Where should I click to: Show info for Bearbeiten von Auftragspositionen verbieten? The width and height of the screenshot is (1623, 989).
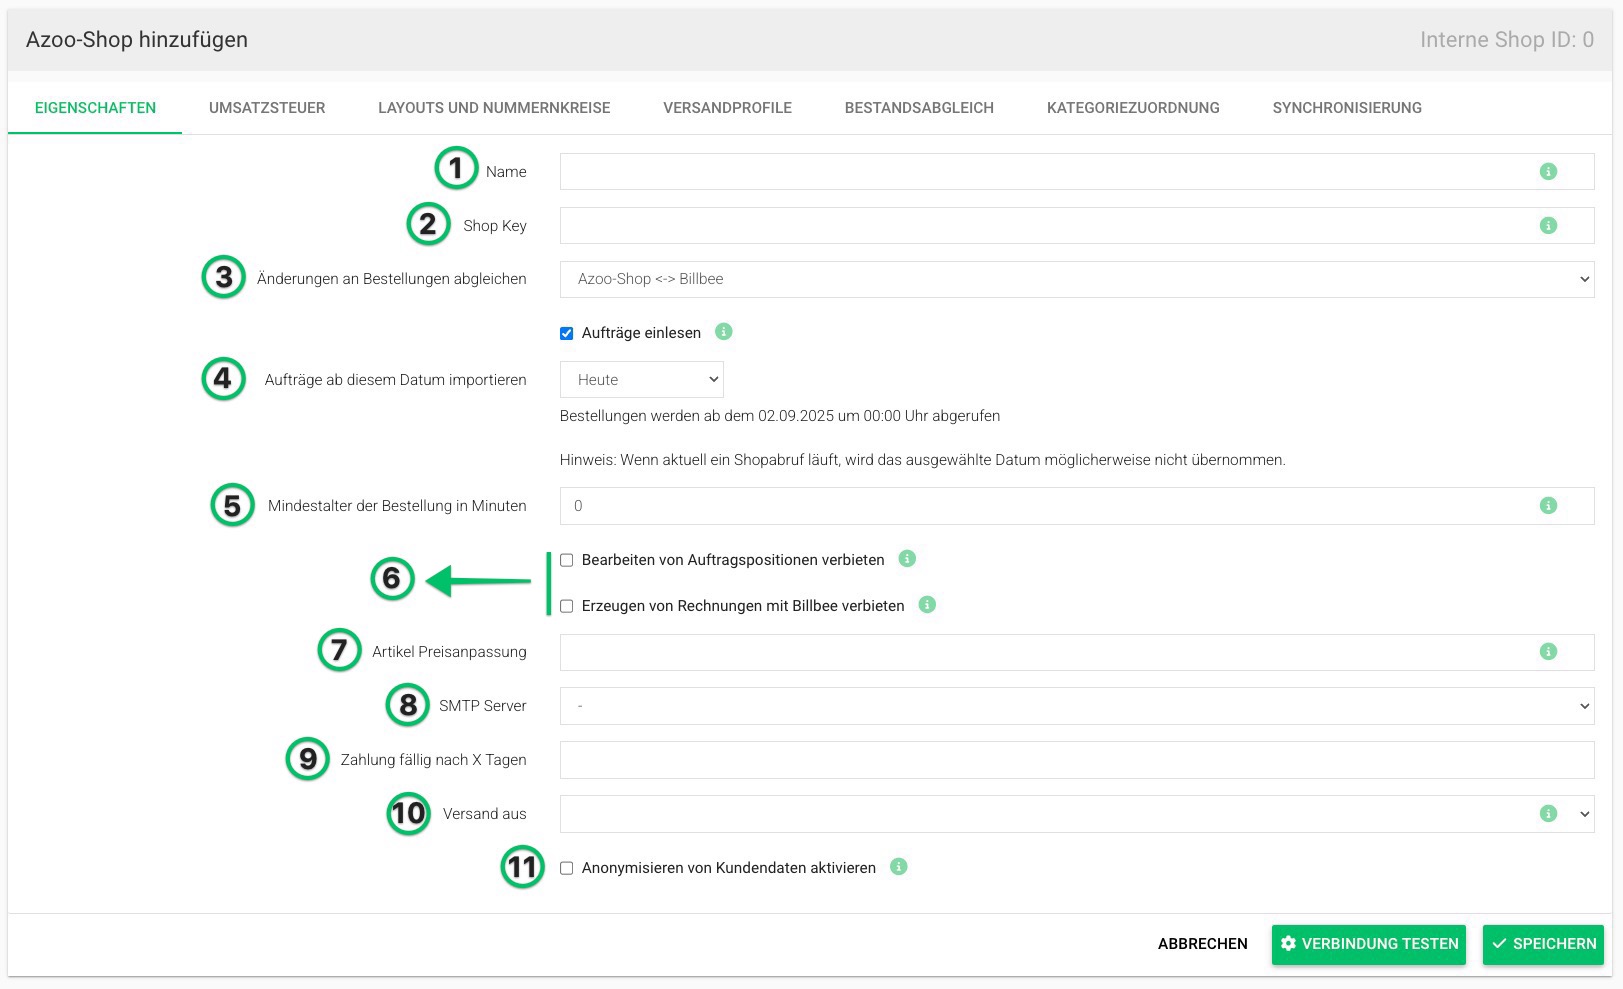click(907, 559)
